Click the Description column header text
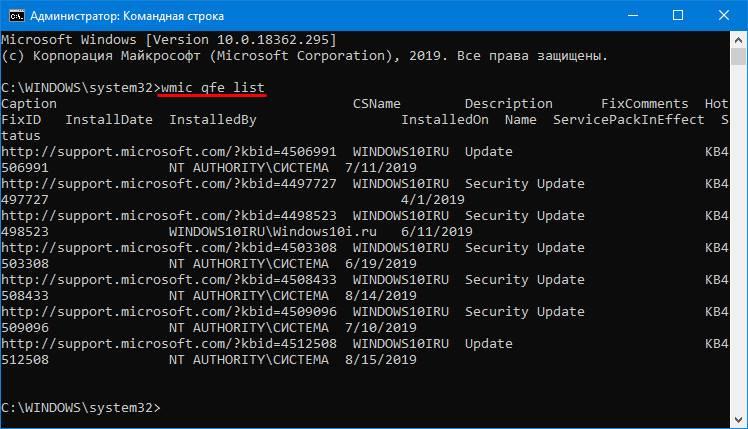Viewport: 748px width, 429px height. (509, 104)
